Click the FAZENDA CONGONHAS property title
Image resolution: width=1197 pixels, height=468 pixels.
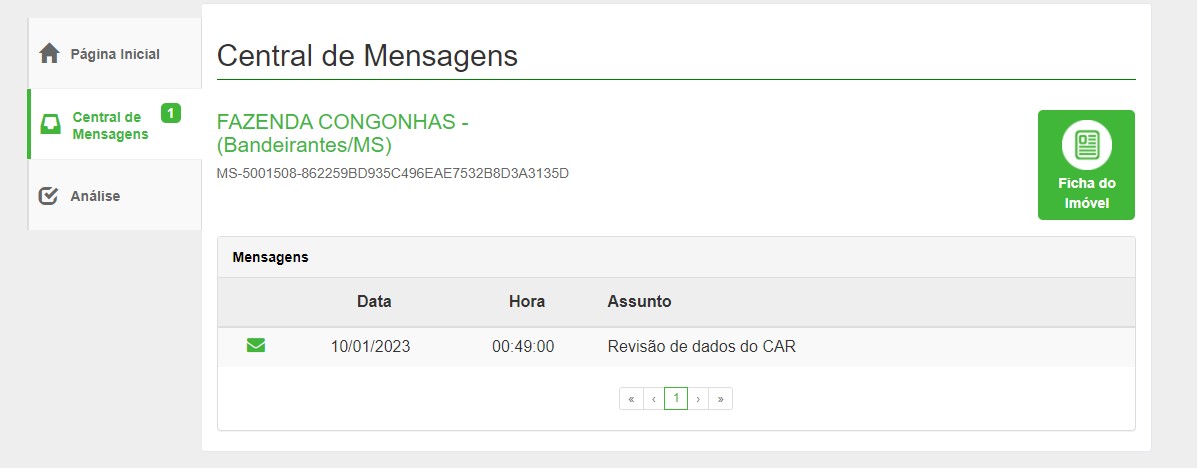coord(343,133)
